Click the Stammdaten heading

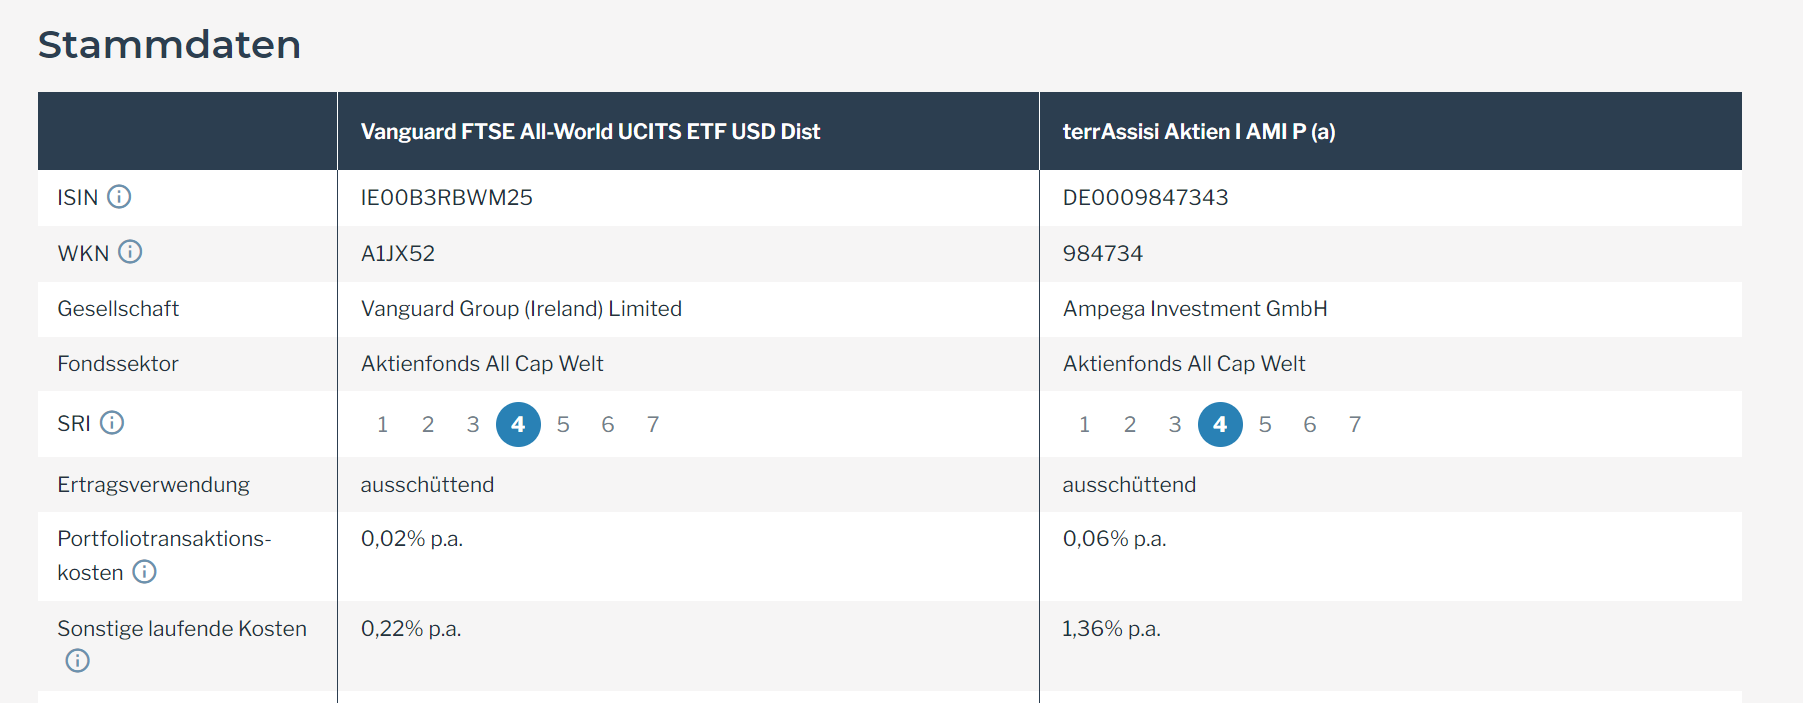[169, 45]
